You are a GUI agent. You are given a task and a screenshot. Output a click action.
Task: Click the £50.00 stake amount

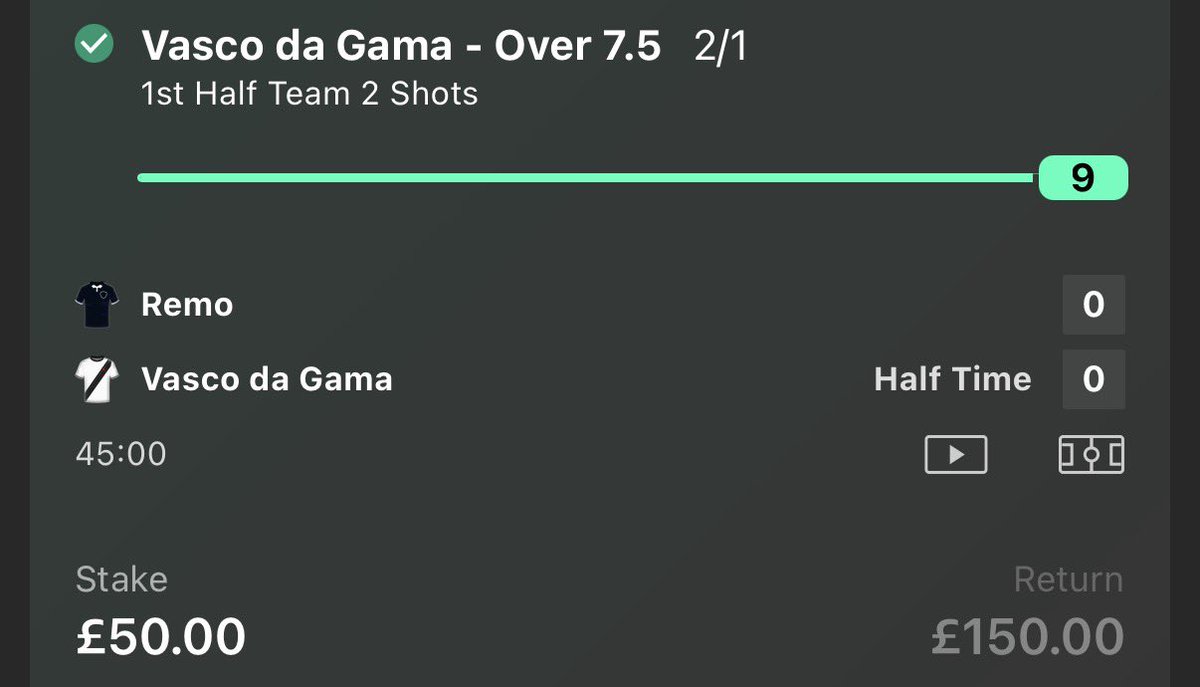161,636
